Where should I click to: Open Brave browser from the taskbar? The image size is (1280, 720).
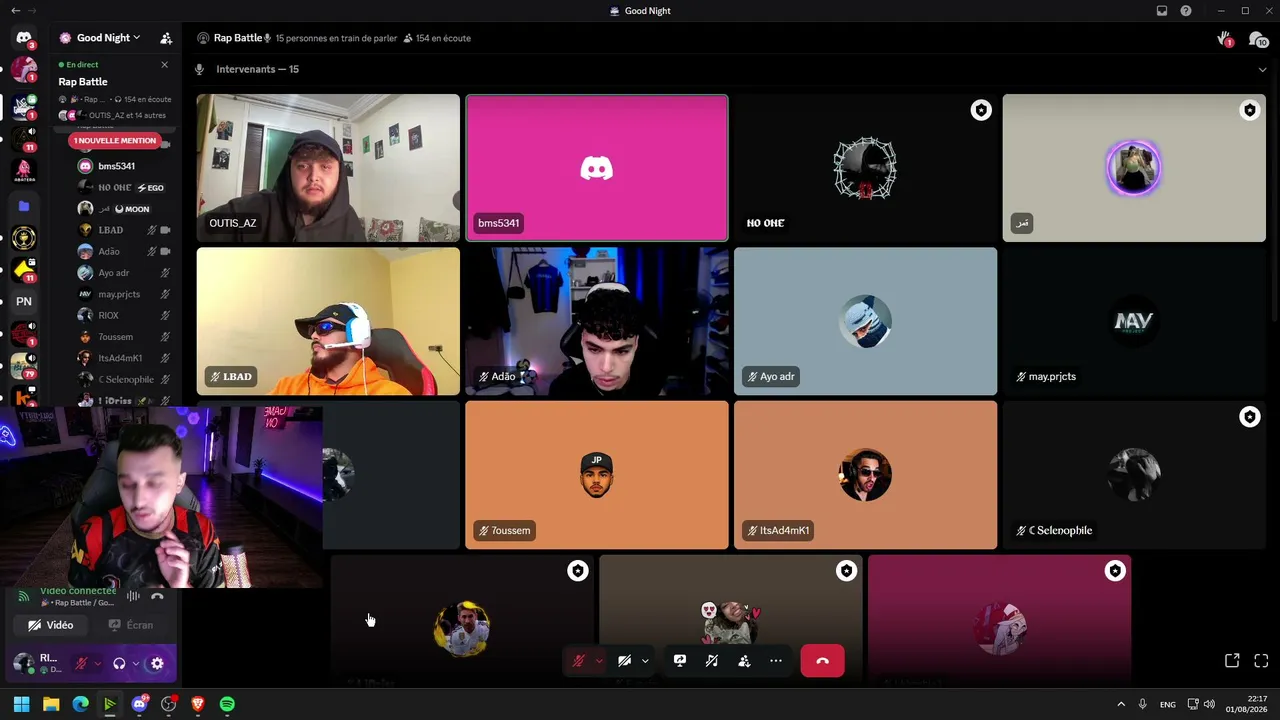click(x=198, y=704)
